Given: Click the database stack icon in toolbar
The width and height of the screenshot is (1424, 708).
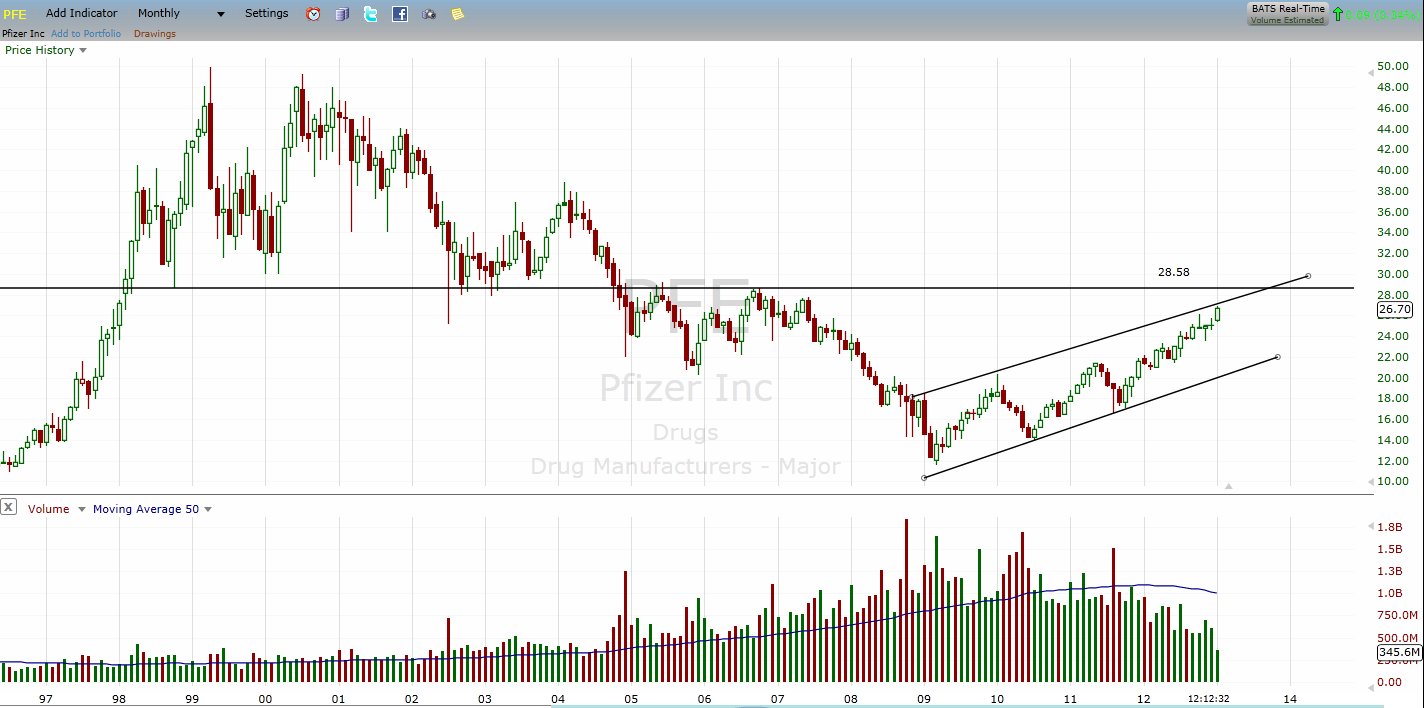Looking at the screenshot, I should tap(342, 14).
